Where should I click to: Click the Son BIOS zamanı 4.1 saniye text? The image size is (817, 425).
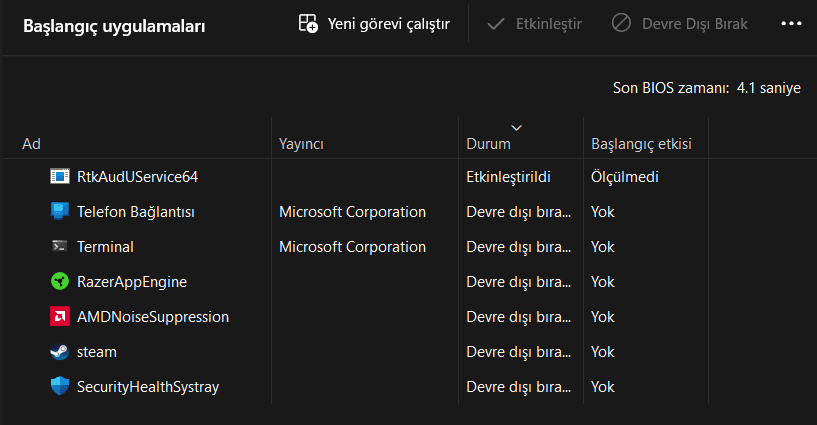(707, 88)
